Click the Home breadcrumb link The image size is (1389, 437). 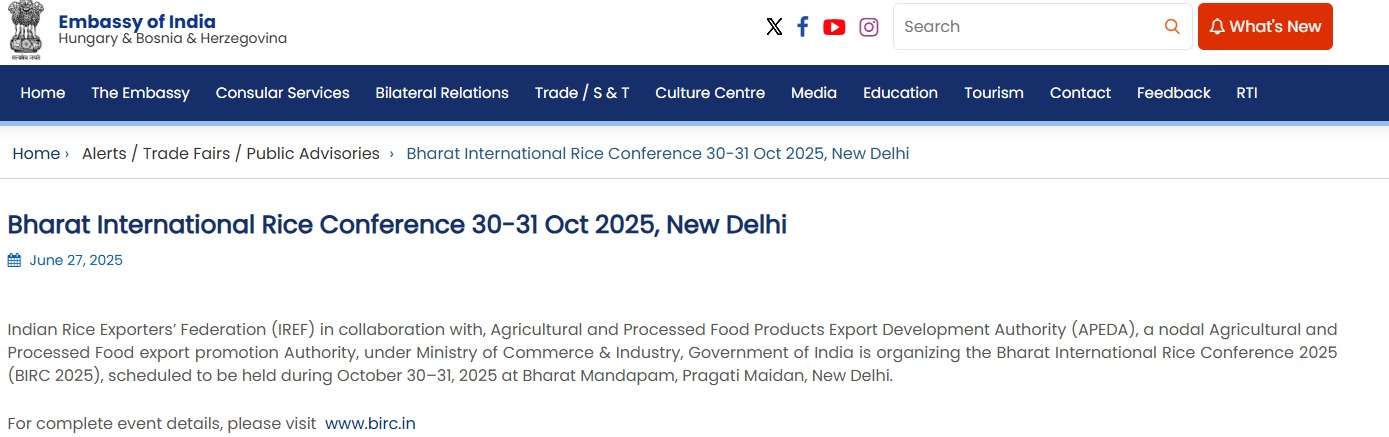(36, 154)
